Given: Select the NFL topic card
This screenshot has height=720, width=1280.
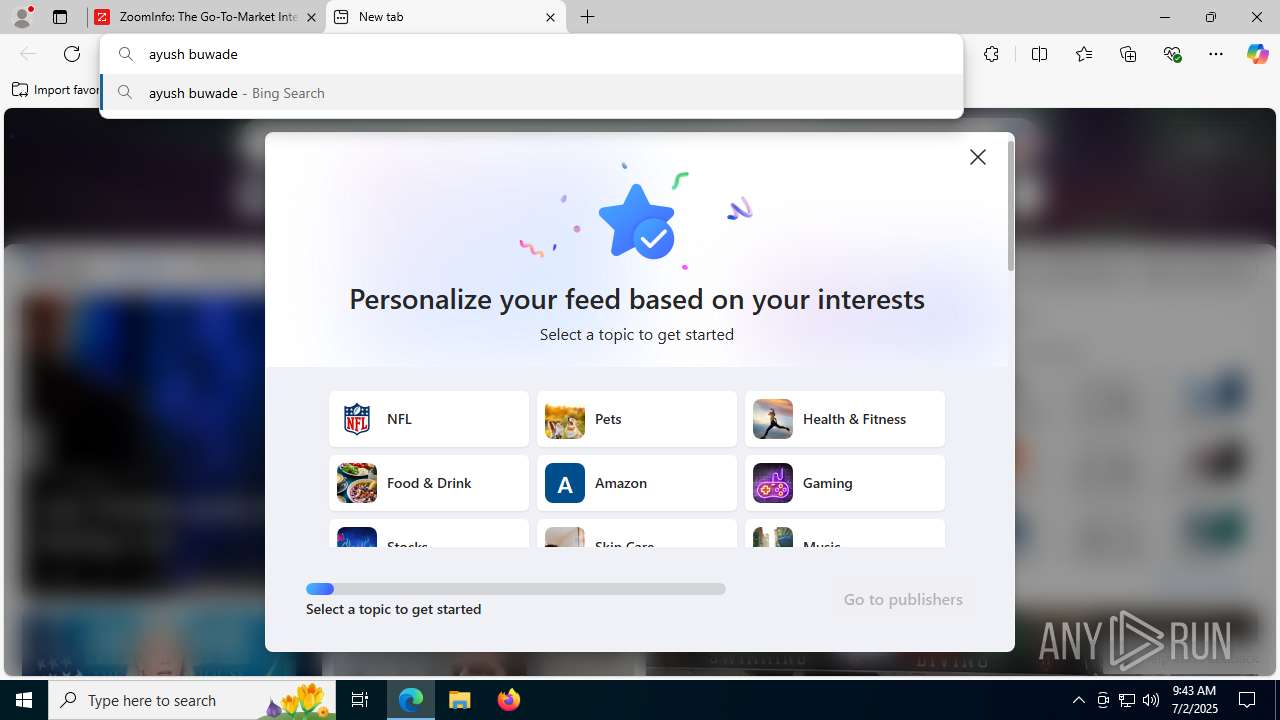Looking at the screenshot, I should coord(429,419).
